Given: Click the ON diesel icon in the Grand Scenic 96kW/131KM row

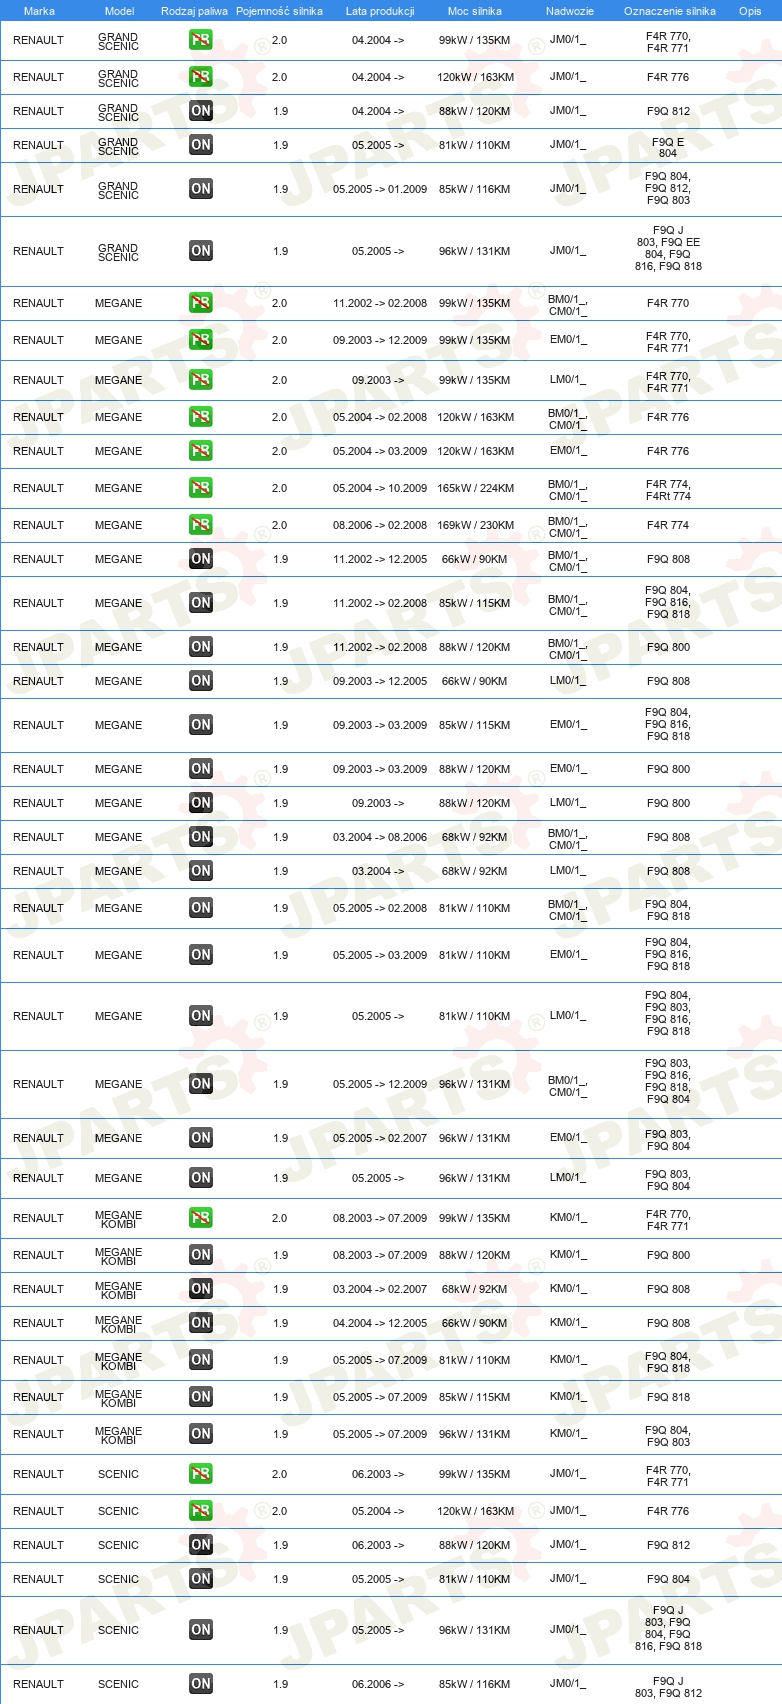Looking at the screenshot, I should pos(201,251).
